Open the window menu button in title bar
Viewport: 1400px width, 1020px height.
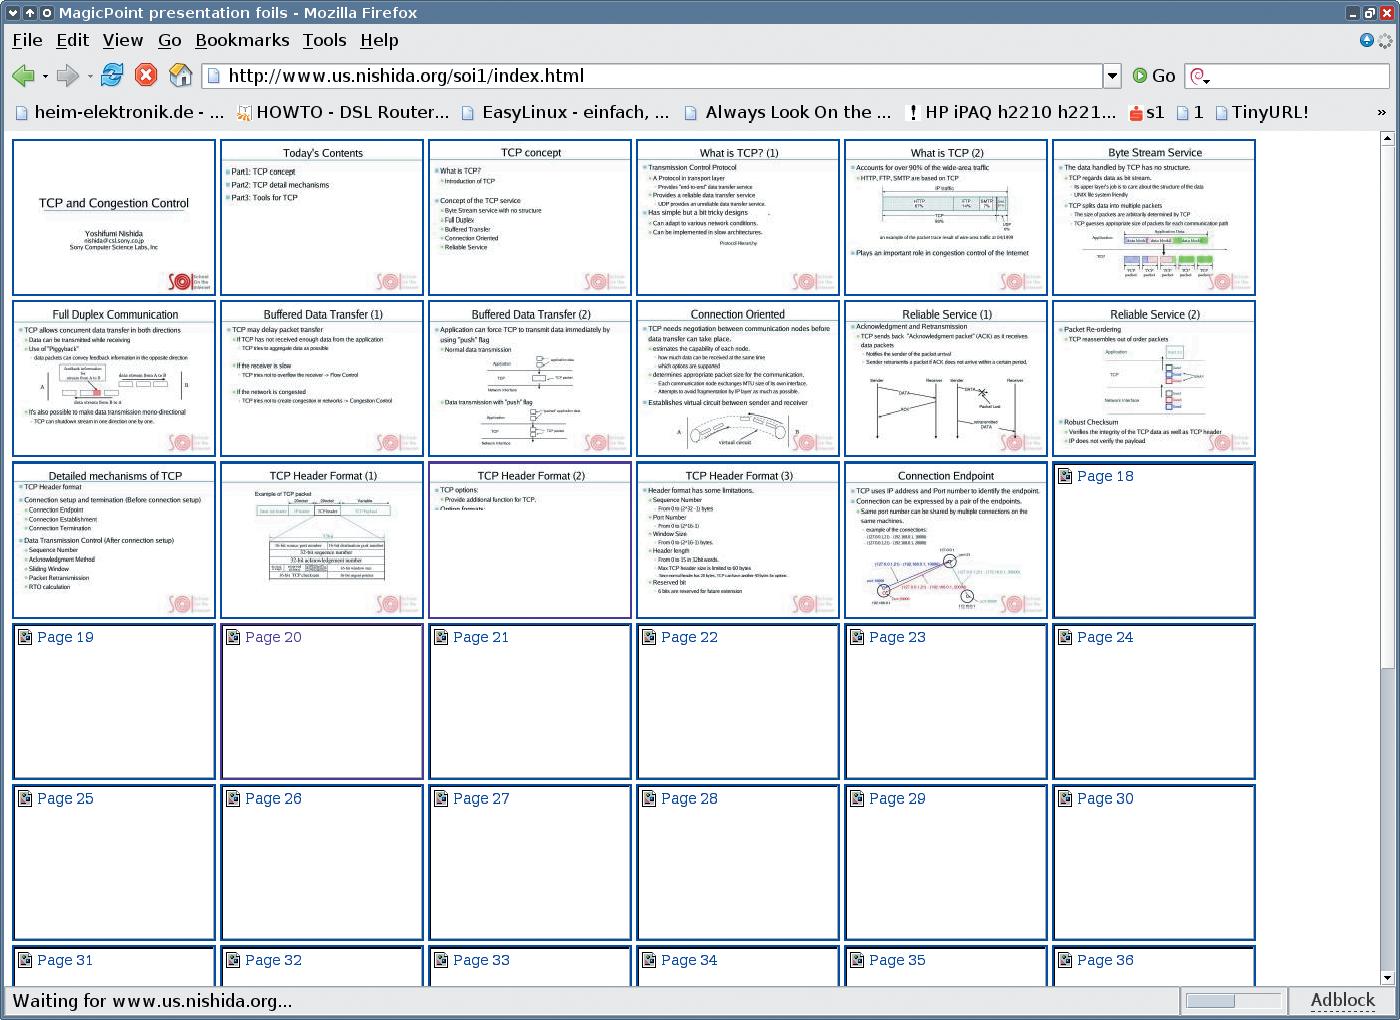[13, 13]
